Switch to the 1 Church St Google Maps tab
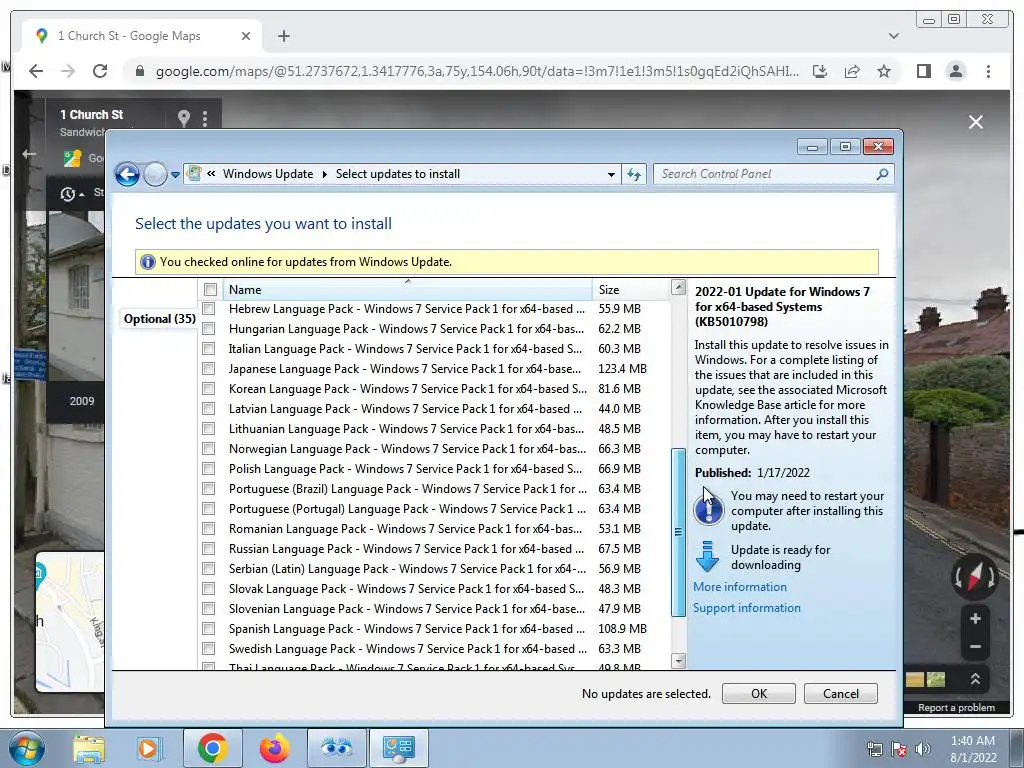The height and width of the screenshot is (768, 1024). click(142, 36)
